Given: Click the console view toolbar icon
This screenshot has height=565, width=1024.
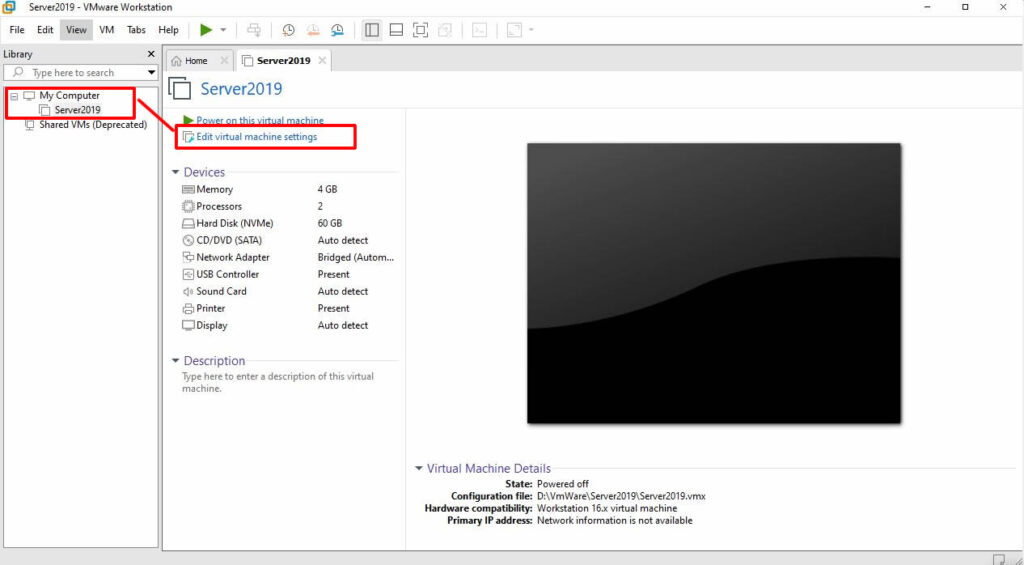Looking at the screenshot, I should click(479, 30).
